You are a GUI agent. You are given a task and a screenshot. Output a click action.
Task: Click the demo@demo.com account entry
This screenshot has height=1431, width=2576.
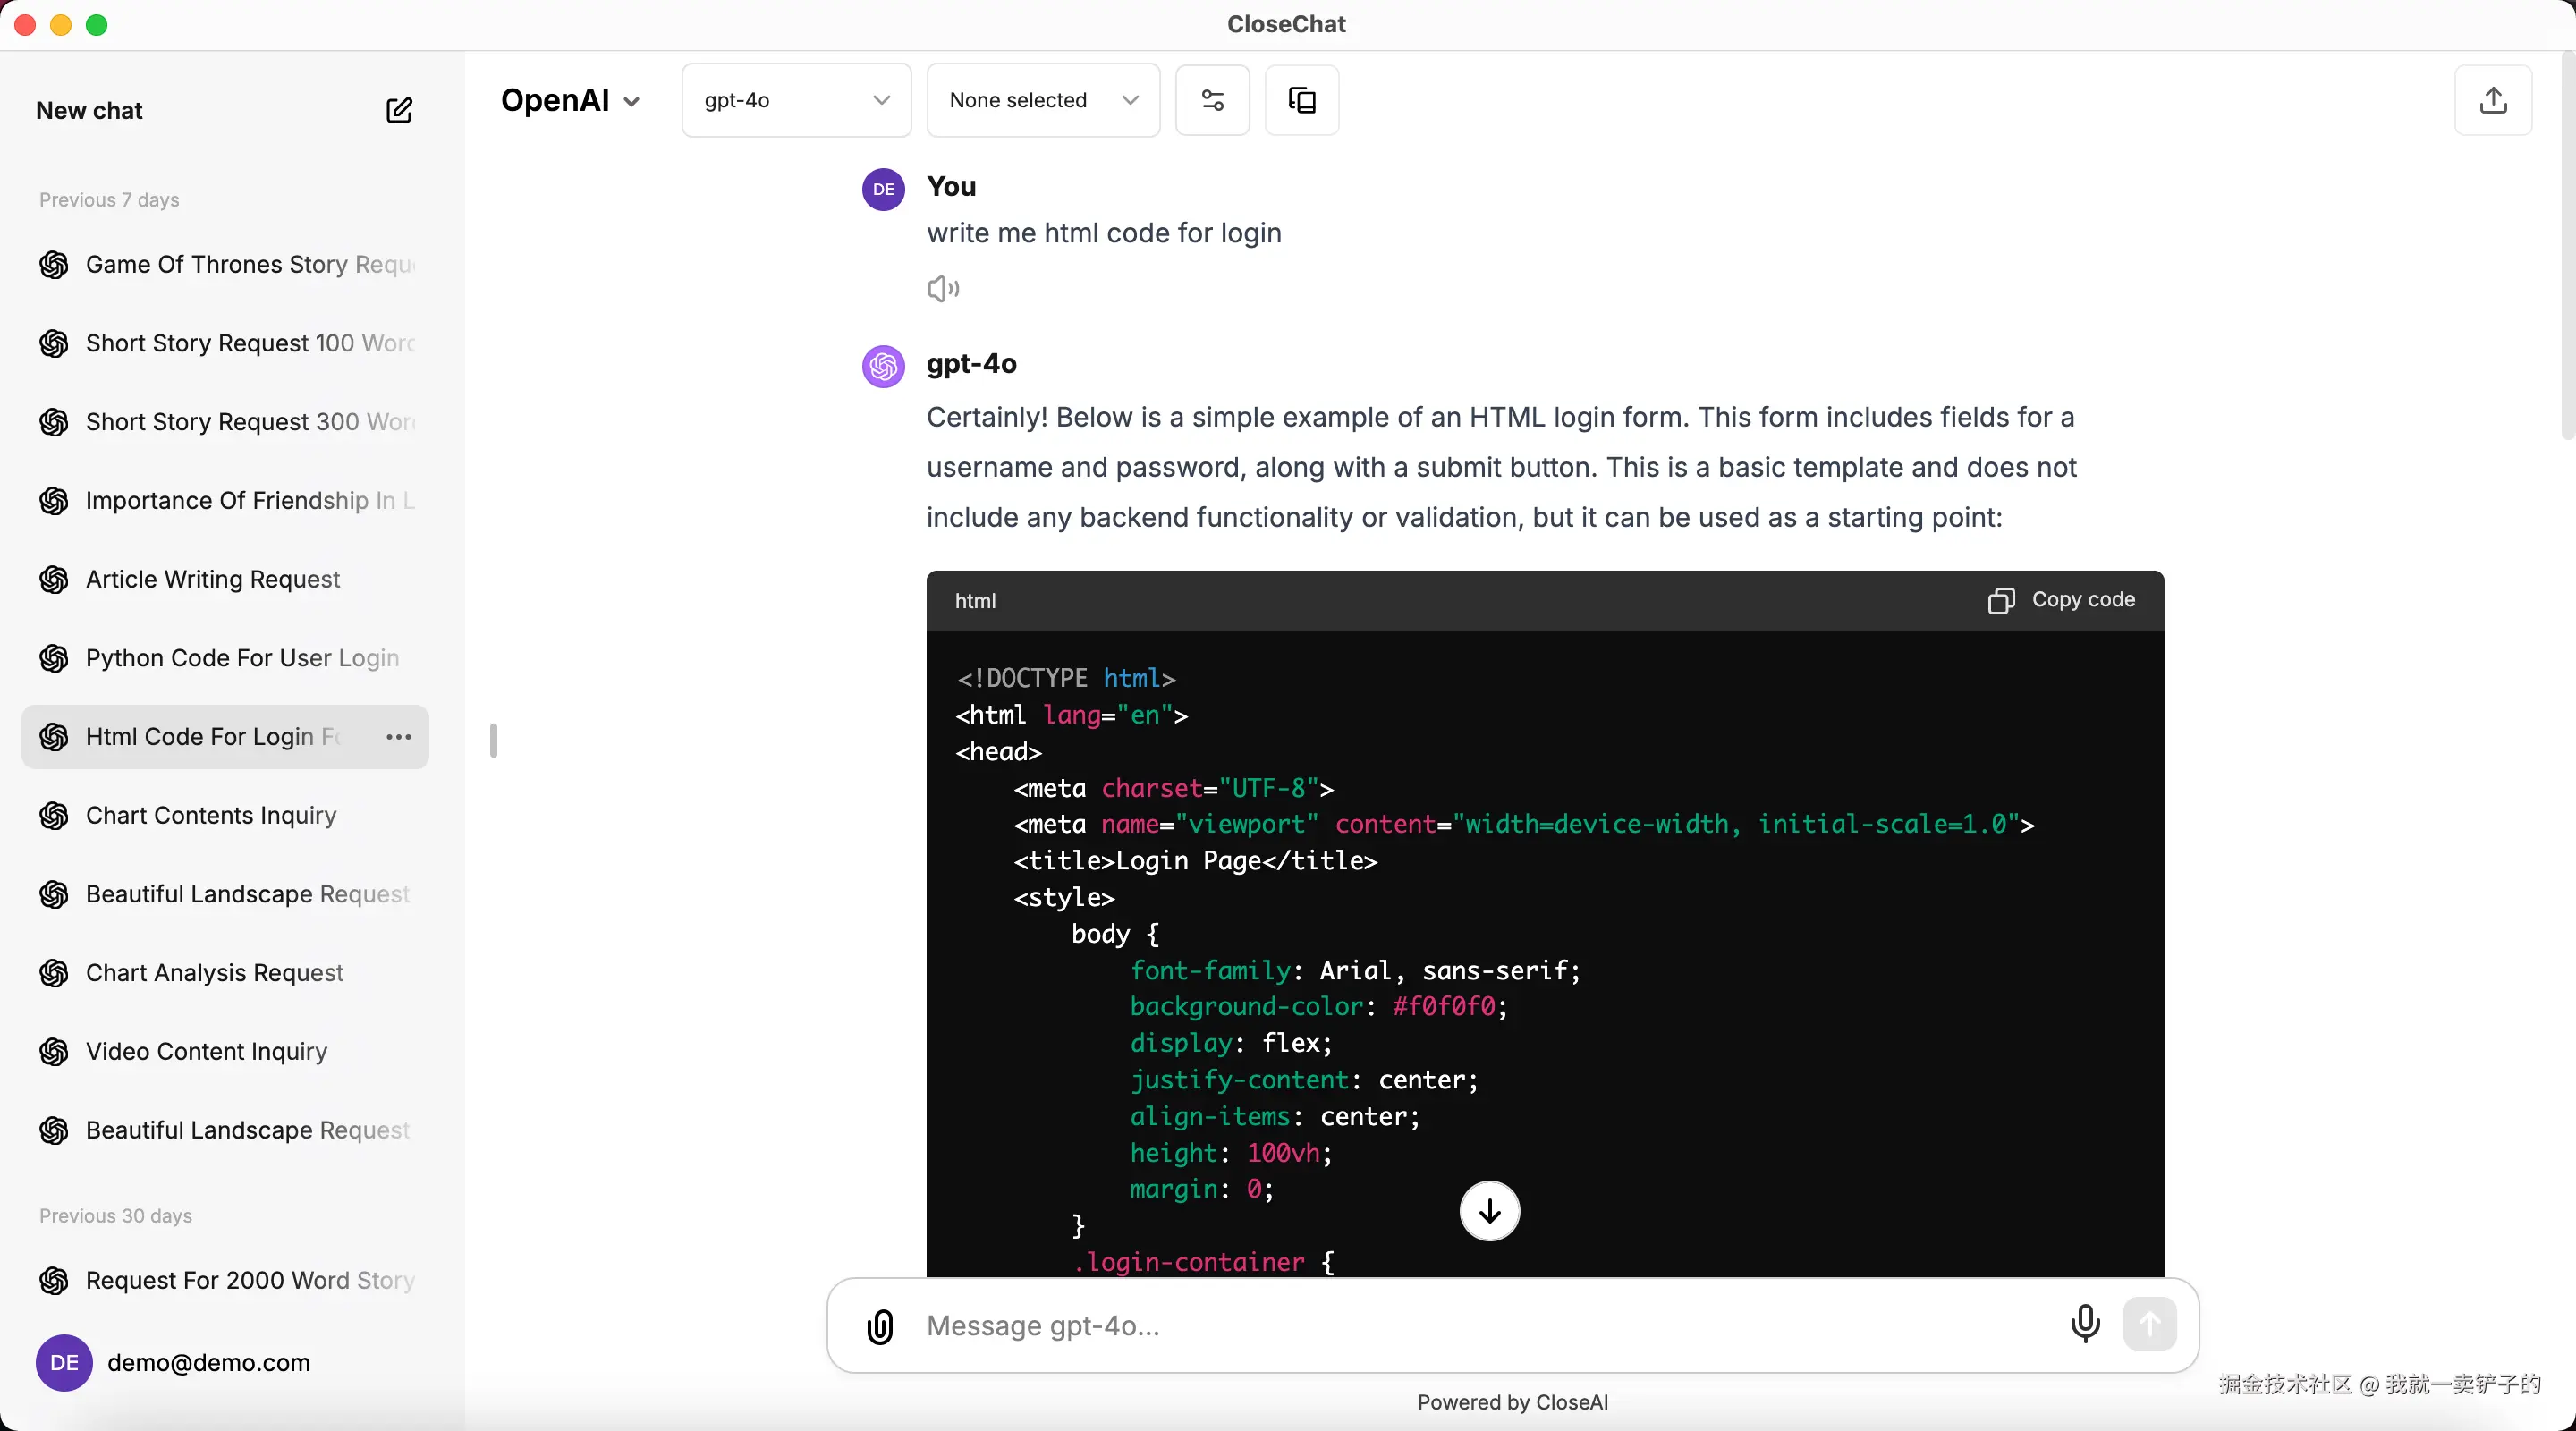pyautogui.click(x=208, y=1362)
